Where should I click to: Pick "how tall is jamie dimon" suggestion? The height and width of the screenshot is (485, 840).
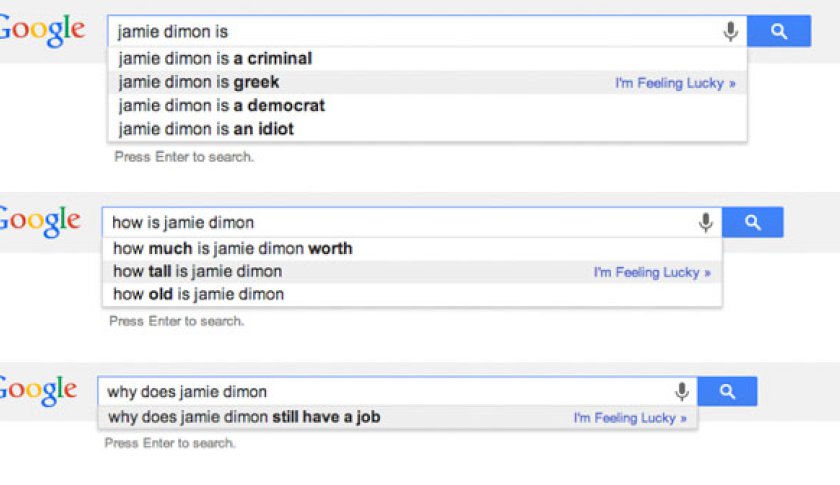(x=197, y=271)
